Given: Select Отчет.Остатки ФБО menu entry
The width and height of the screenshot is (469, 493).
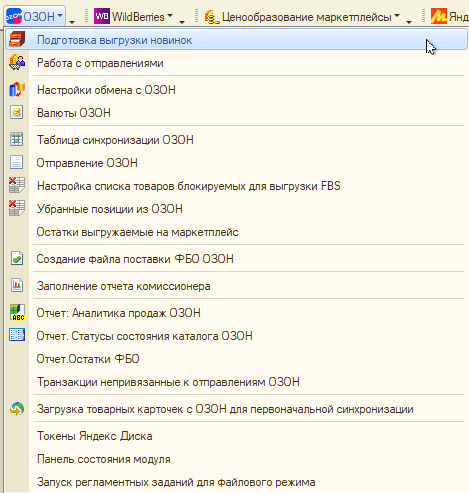Looking at the screenshot, I should [88, 359].
